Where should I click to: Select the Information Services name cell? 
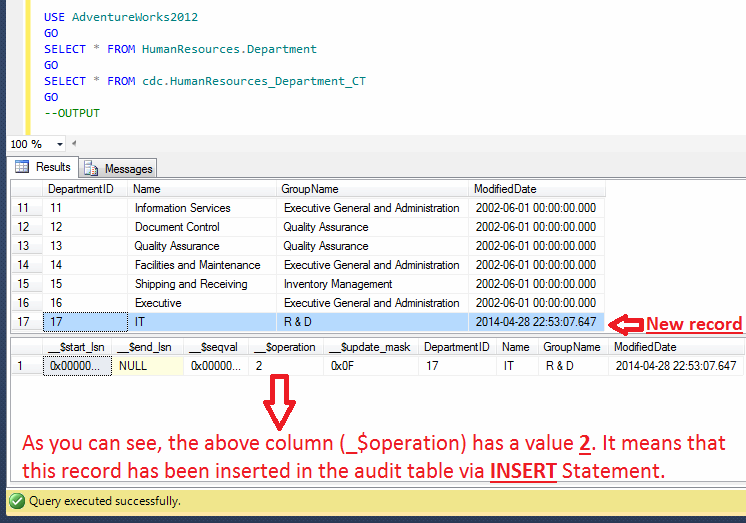182,208
